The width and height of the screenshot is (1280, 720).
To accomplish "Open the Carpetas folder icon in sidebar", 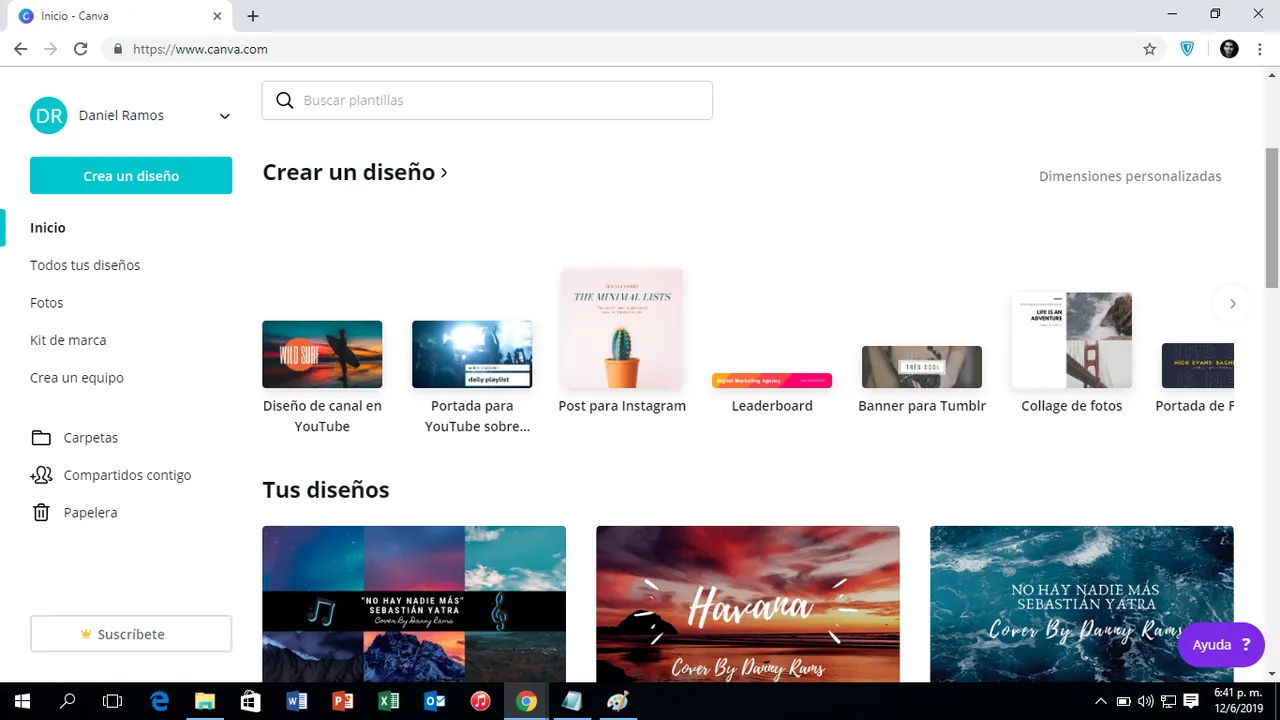I will click(41, 437).
